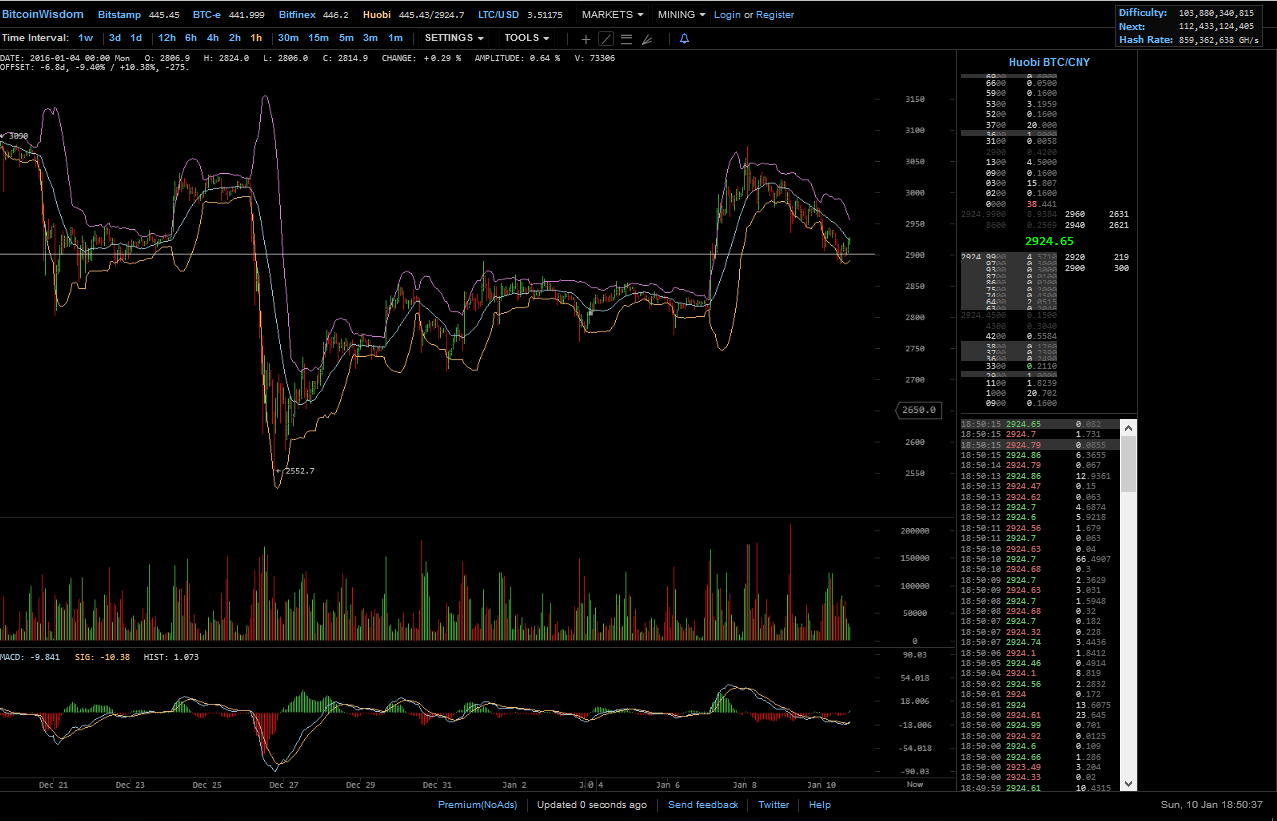
Task: Open the MINING dropdown menu
Action: pos(682,15)
